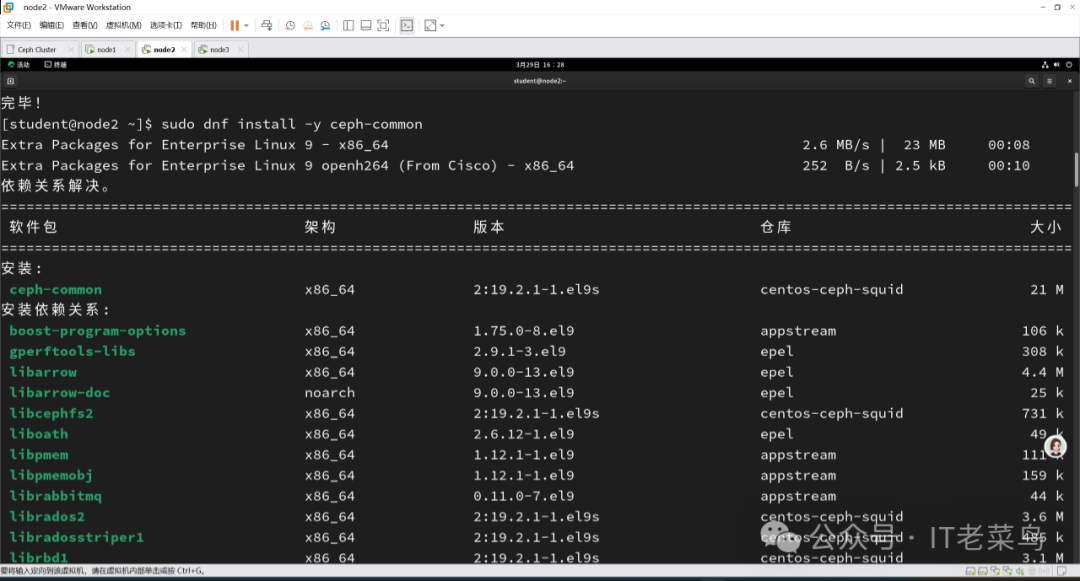
Task: Click the libcephfs2 package name
Action: coord(52,414)
